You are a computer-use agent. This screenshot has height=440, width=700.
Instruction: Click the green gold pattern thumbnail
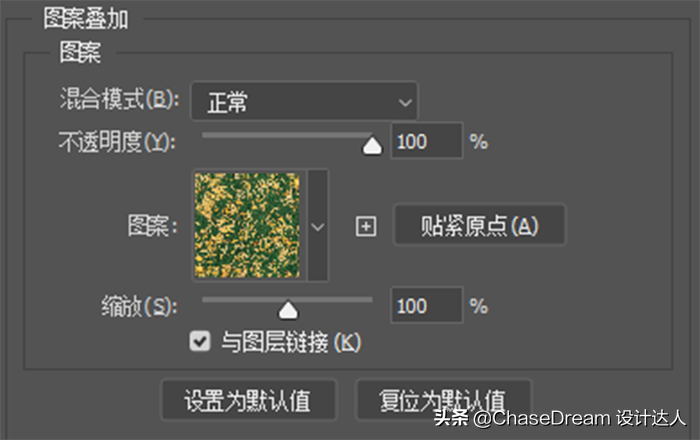point(247,225)
